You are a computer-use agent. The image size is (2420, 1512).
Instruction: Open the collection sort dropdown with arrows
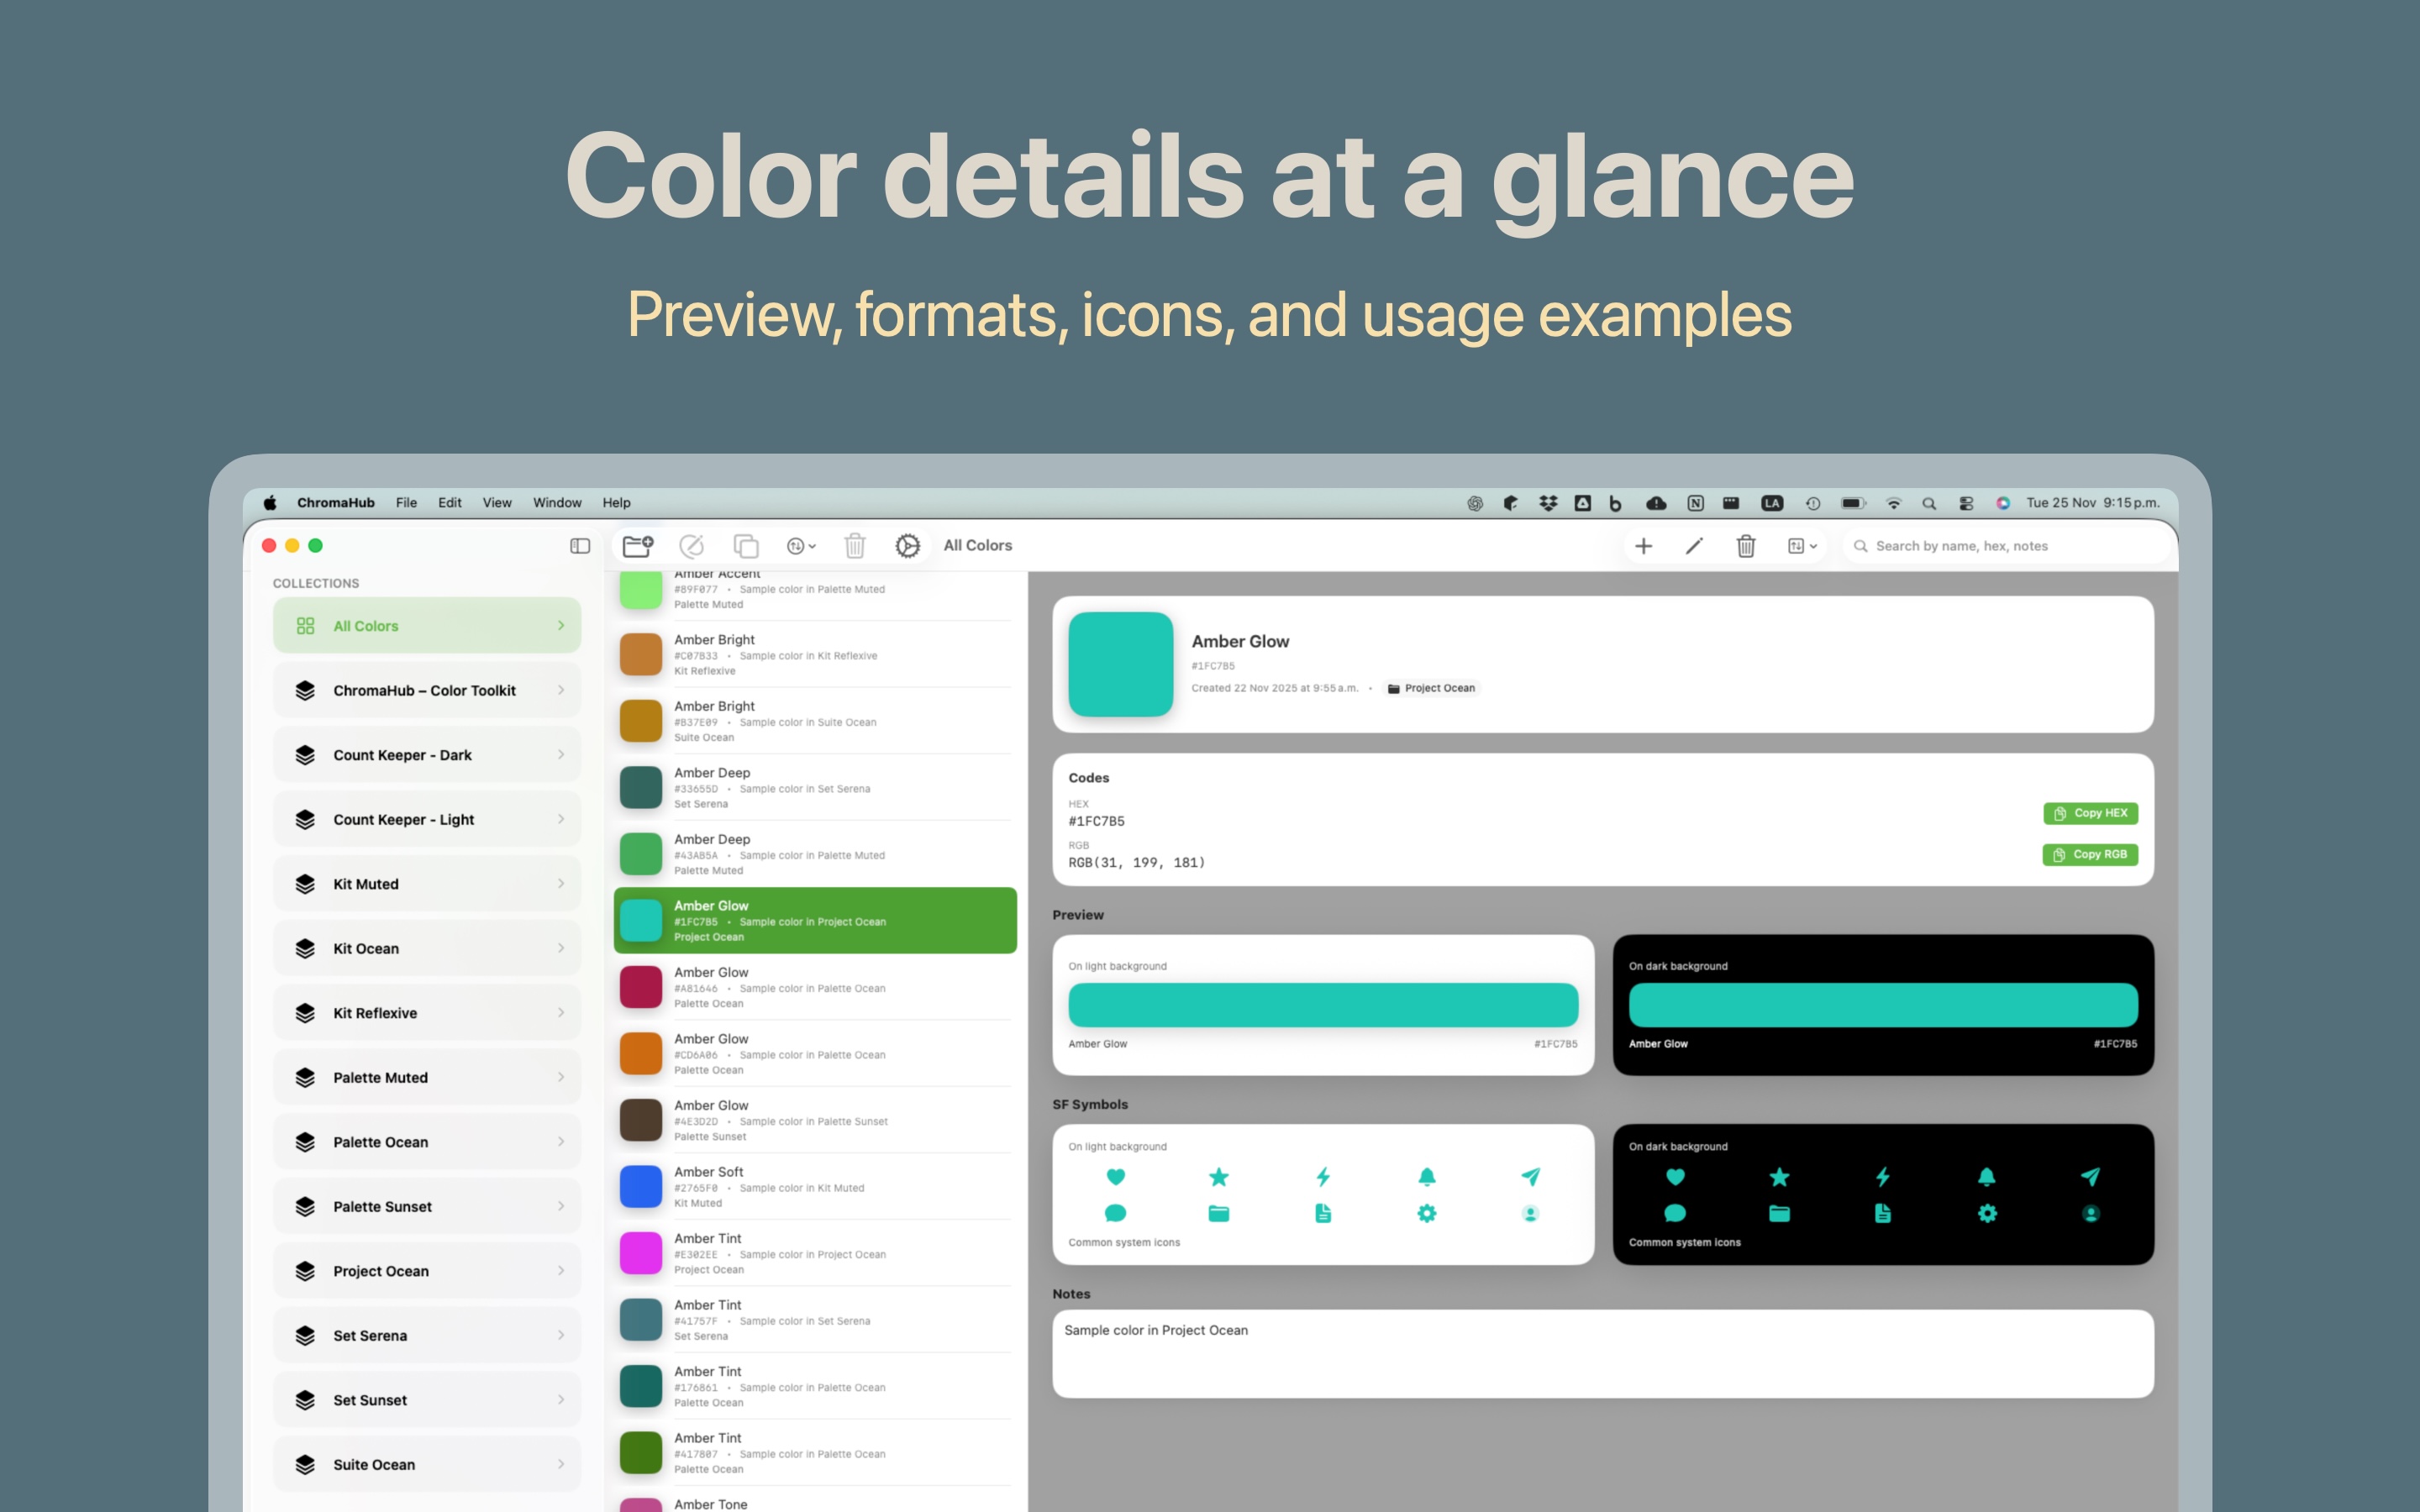[801, 546]
